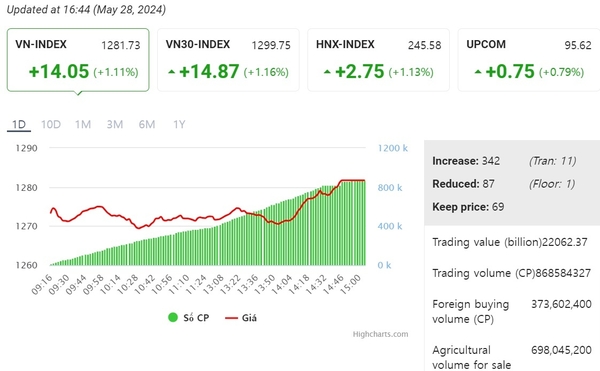This screenshot has width=600, height=371.
Task: Switch chart to 10D range
Action: pos(51,124)
